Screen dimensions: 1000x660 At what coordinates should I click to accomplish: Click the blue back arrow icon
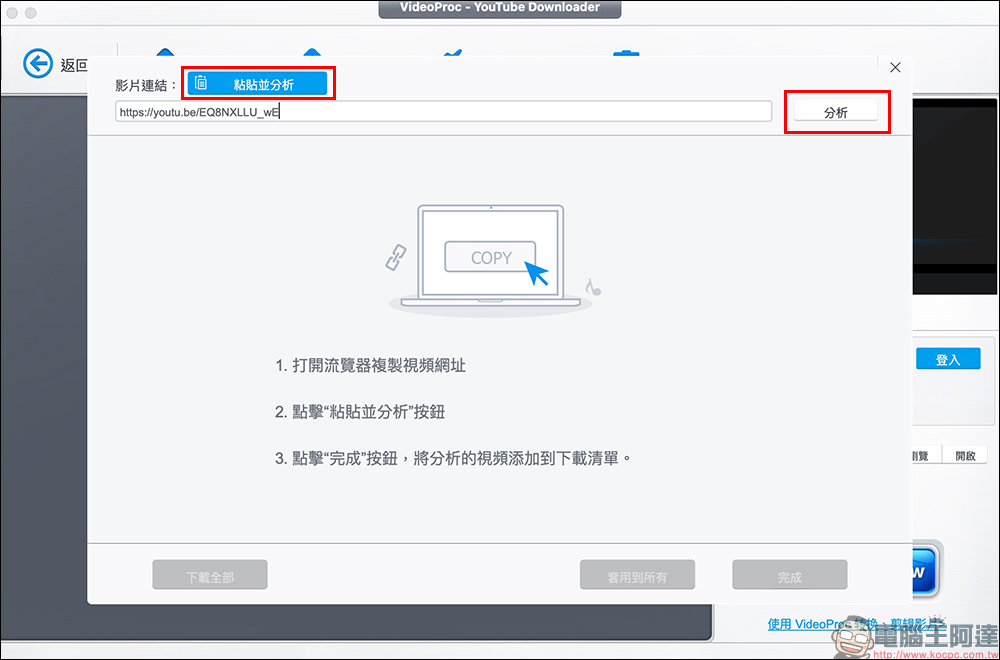[x=38, y=64]
